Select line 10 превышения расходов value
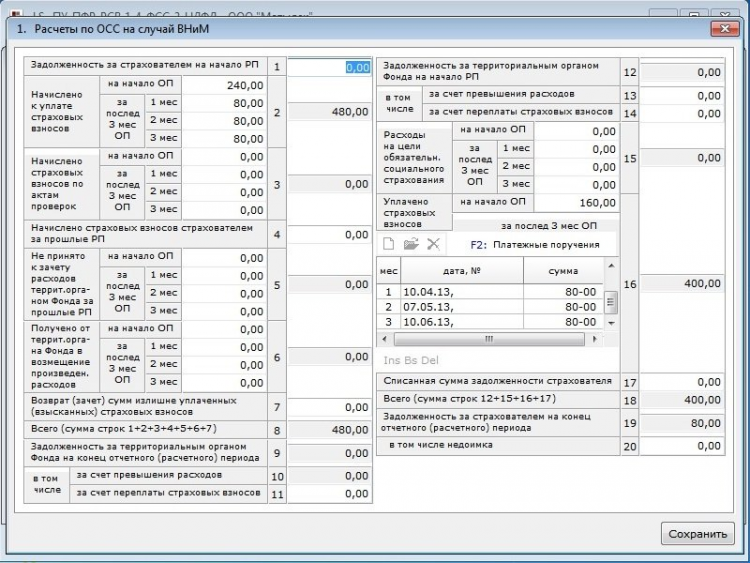This screenshot has width=750, height=563. click(x=330, y=476)
